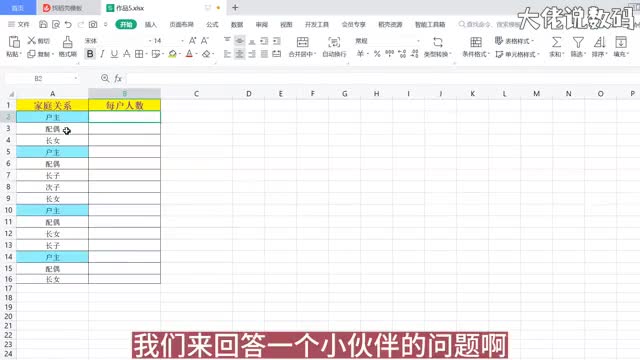
Task: Open the font name dropdown
Action: 150,41
